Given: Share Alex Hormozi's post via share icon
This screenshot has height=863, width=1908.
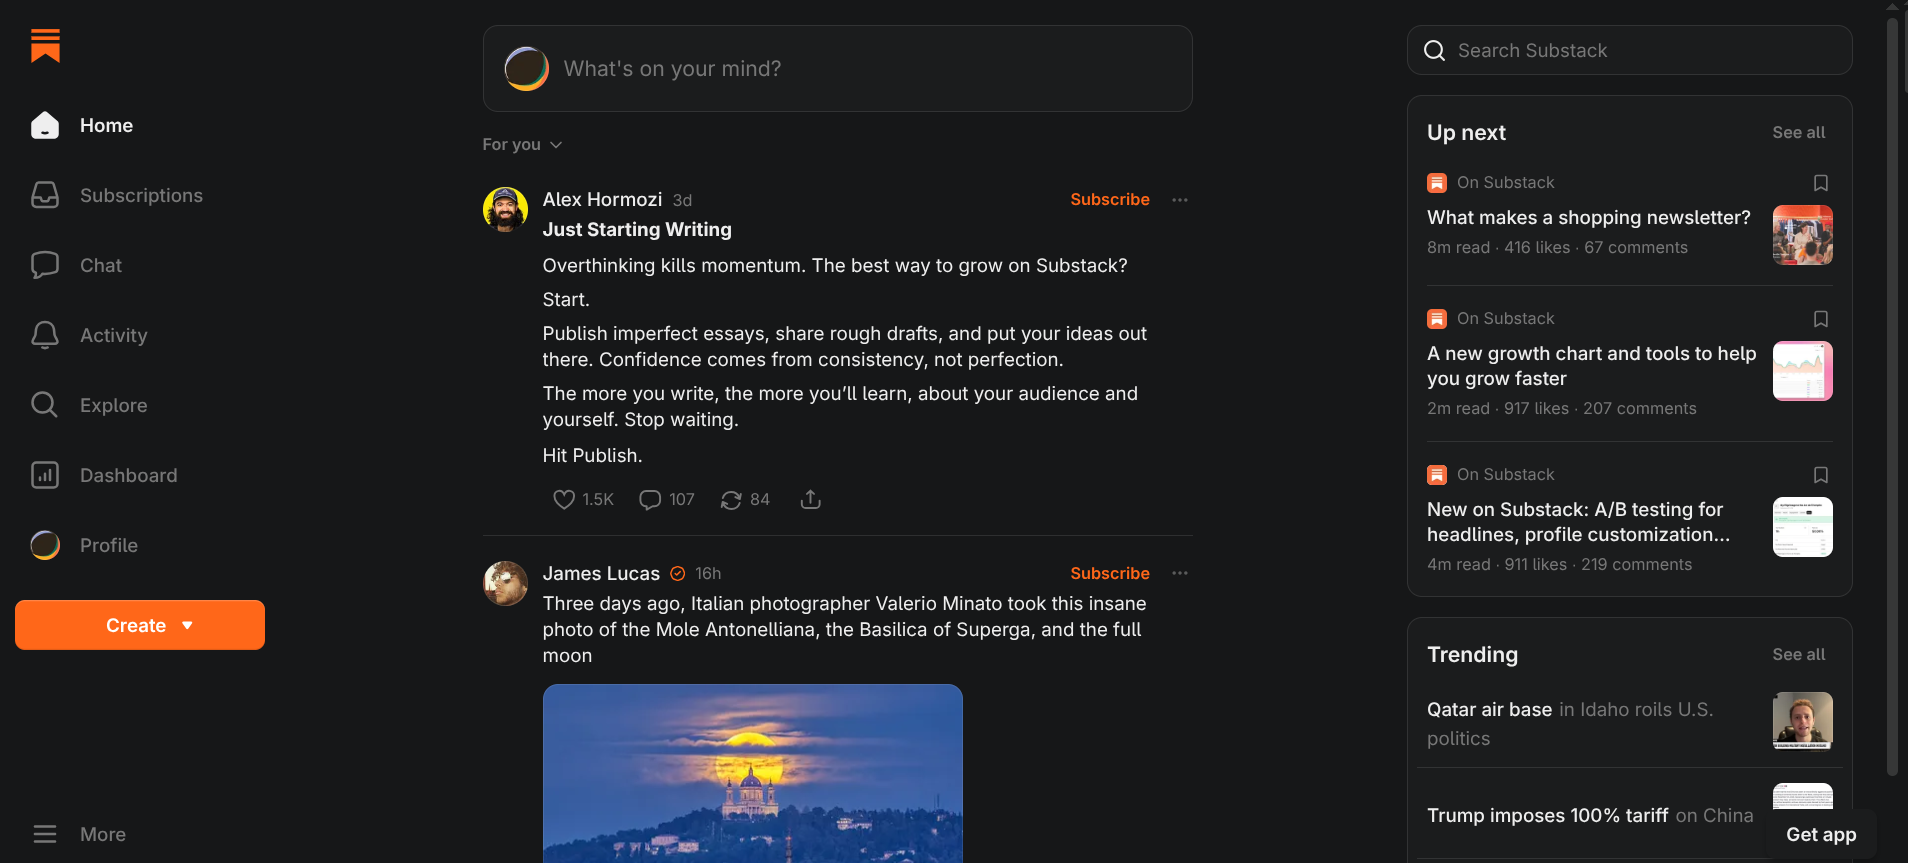Looking at the screenshot, I should (x=811, y=499).
